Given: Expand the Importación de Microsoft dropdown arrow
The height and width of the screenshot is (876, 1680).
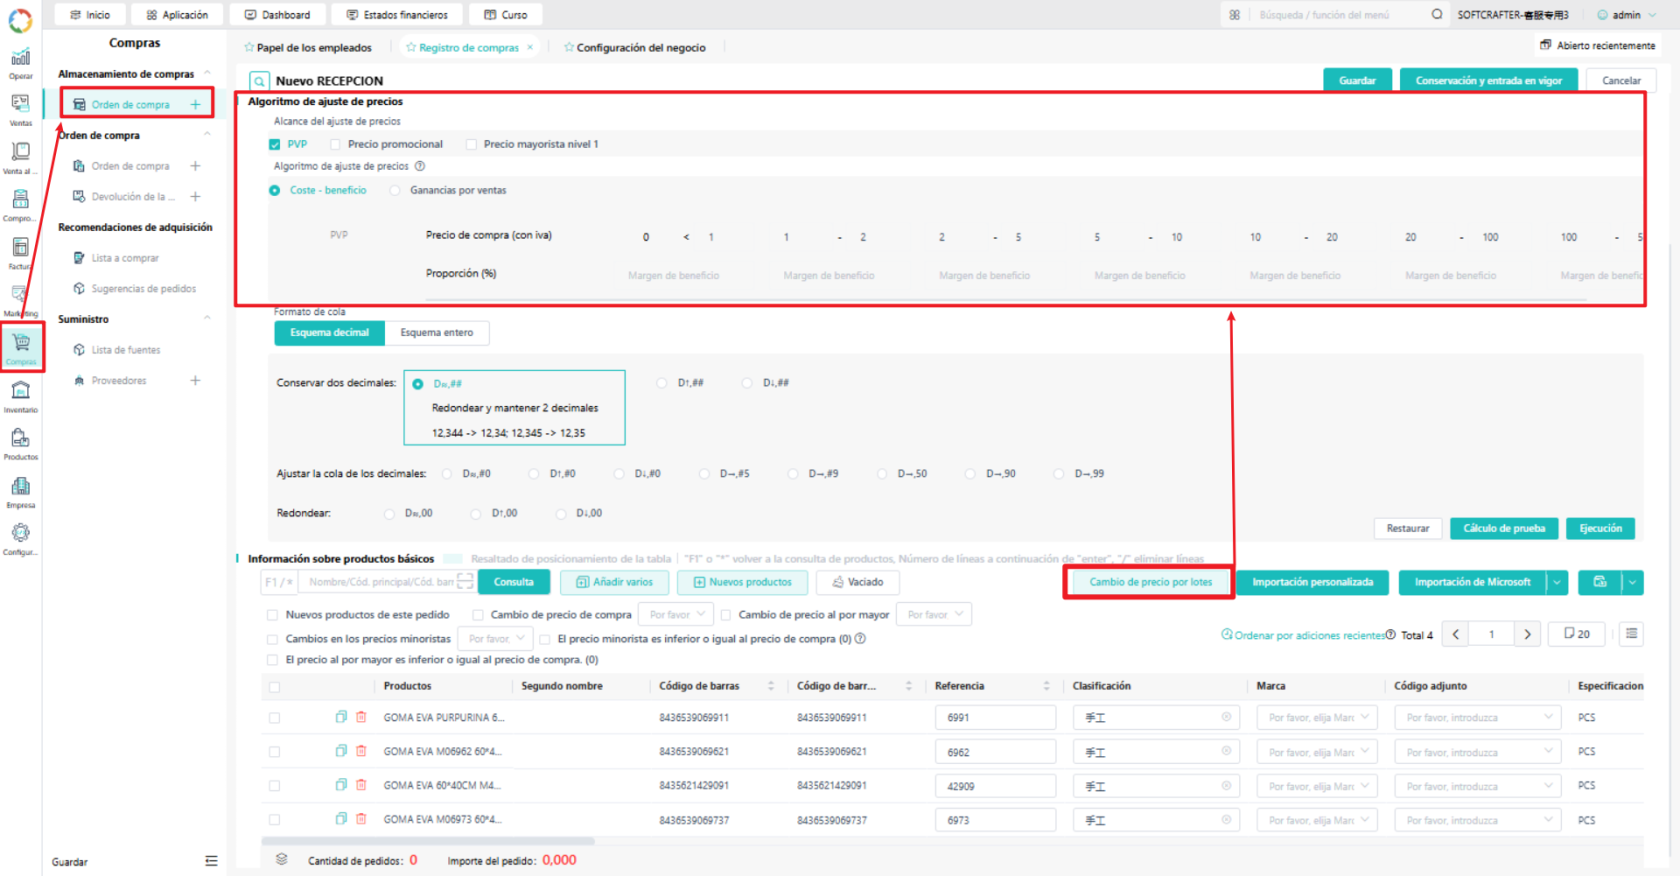Looking at the screenshot, I should (x=1556, y=582).
